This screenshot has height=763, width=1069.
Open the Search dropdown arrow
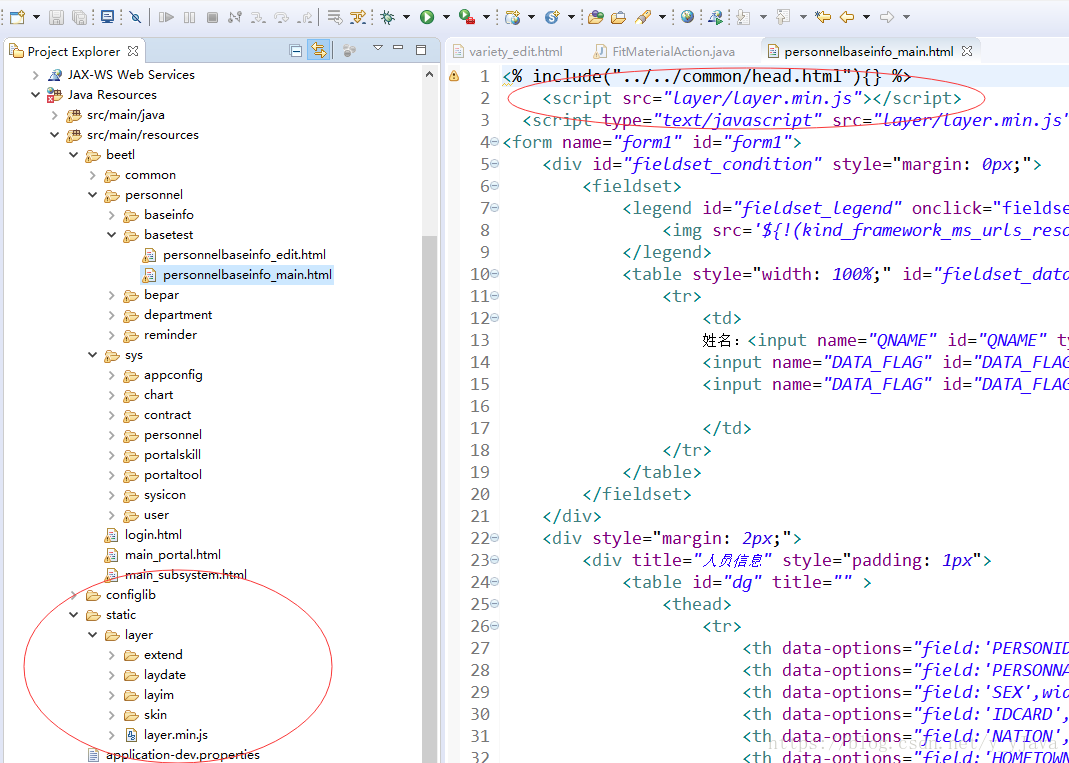click(662, 16)
